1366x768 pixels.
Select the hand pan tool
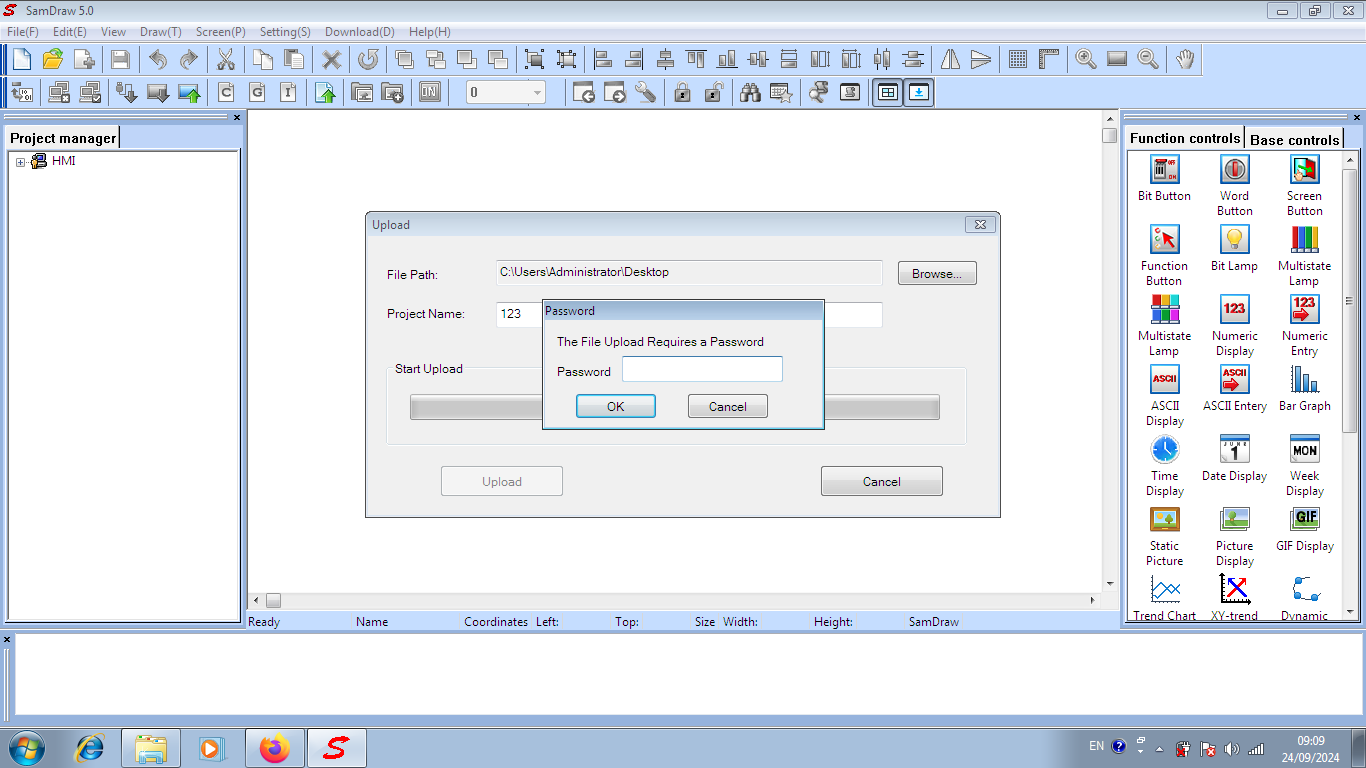(x=1185, y=59)
